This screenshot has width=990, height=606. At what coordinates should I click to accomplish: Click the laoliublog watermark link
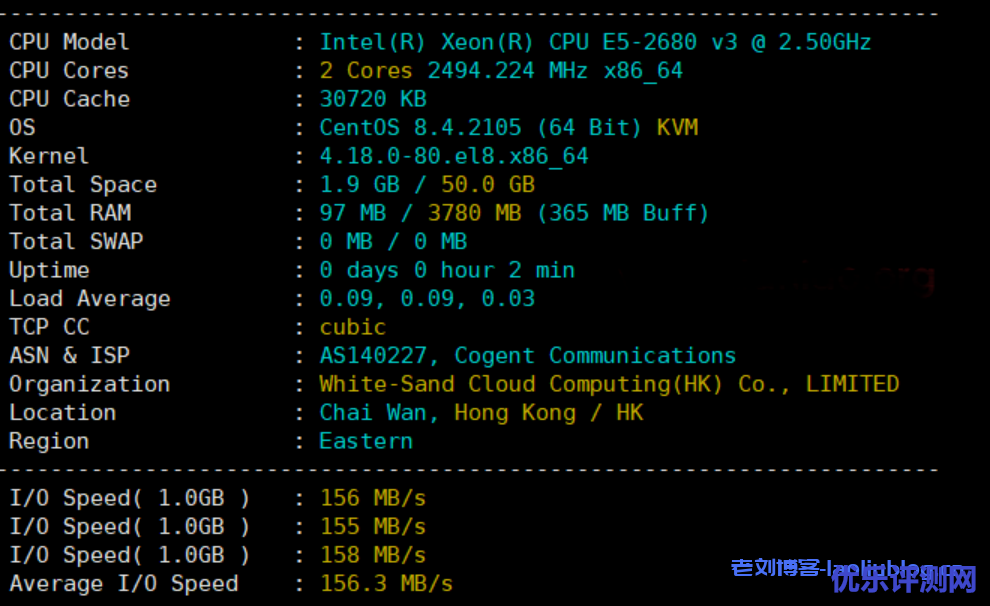(x=850, y=569)
